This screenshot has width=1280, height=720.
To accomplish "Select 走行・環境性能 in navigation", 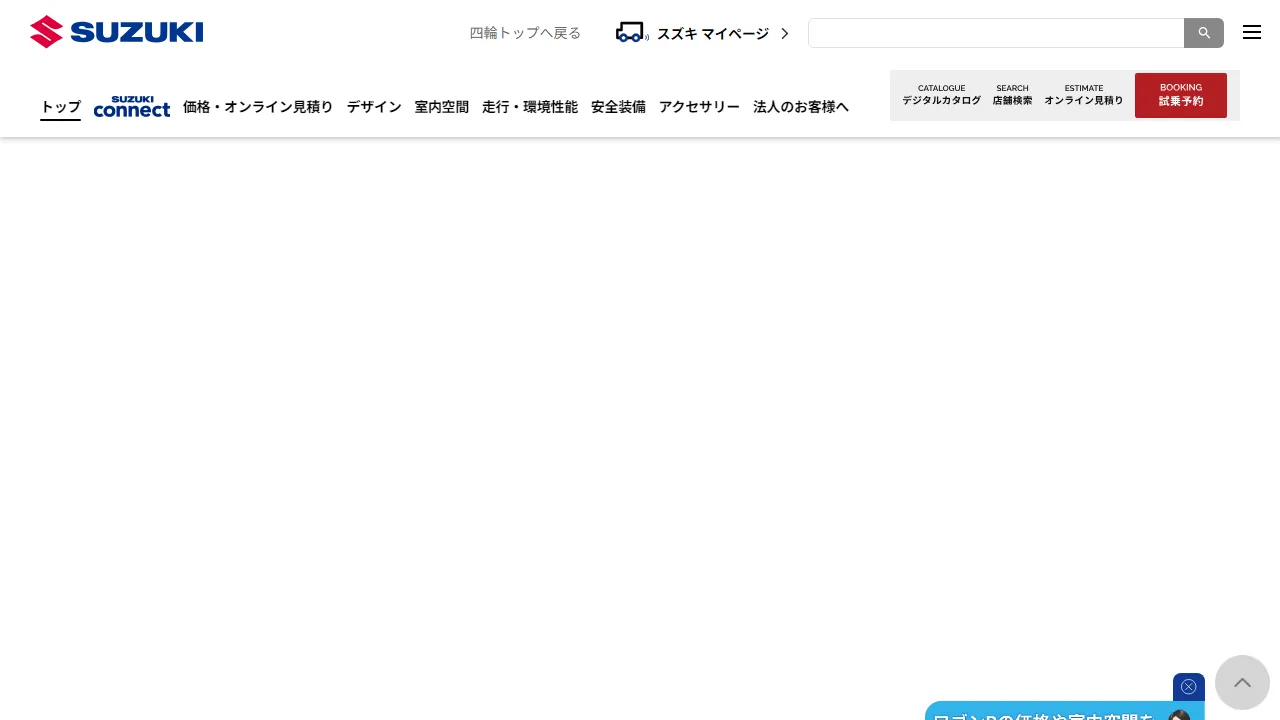I will 530,107.
